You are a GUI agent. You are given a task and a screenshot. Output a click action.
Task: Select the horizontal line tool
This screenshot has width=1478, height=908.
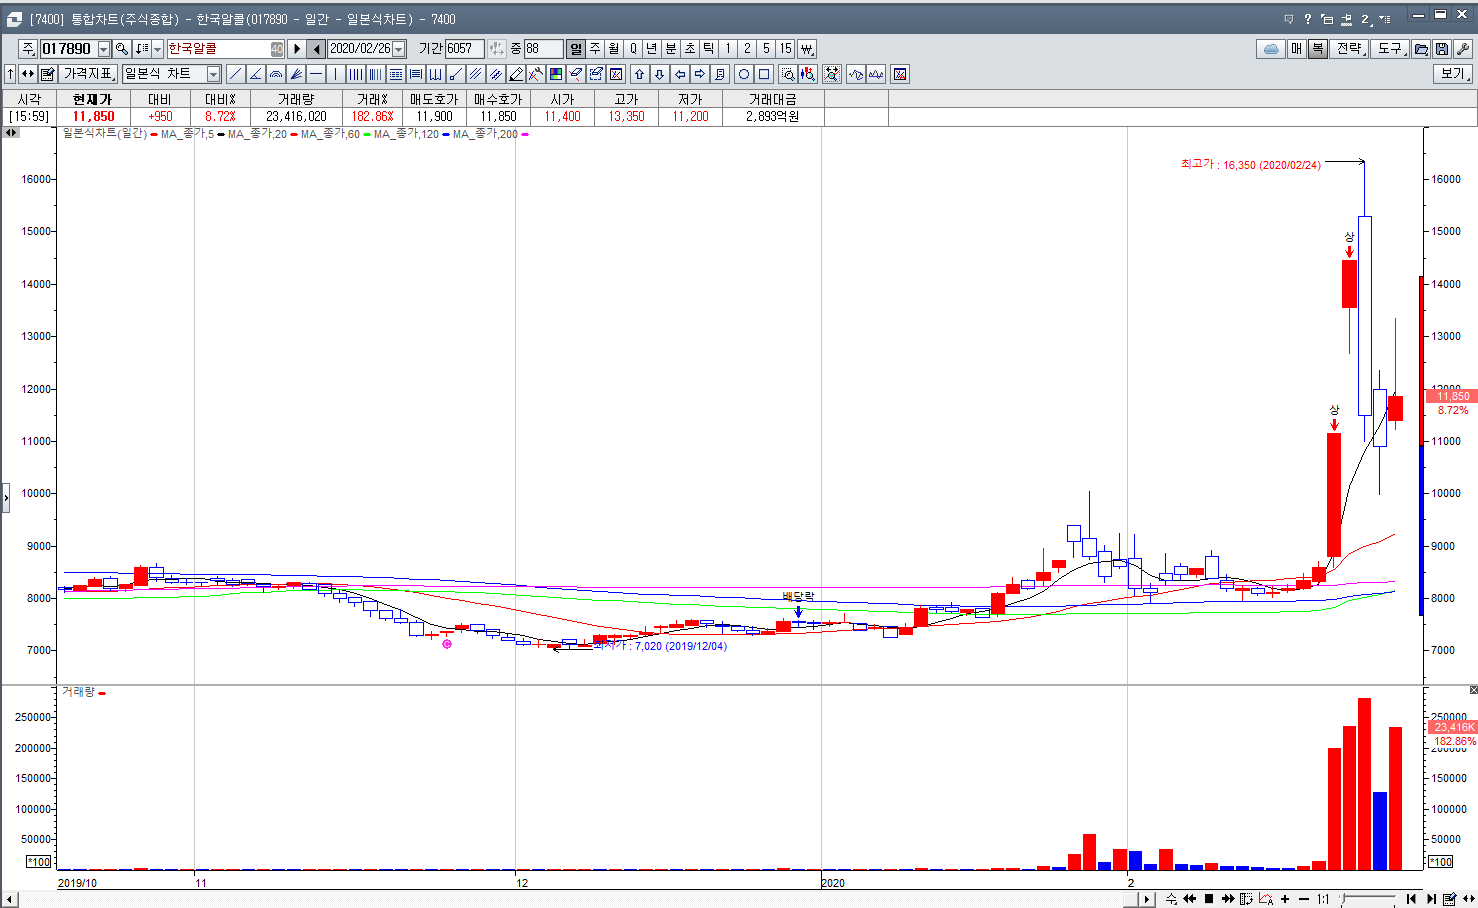[x=316, y=74]
